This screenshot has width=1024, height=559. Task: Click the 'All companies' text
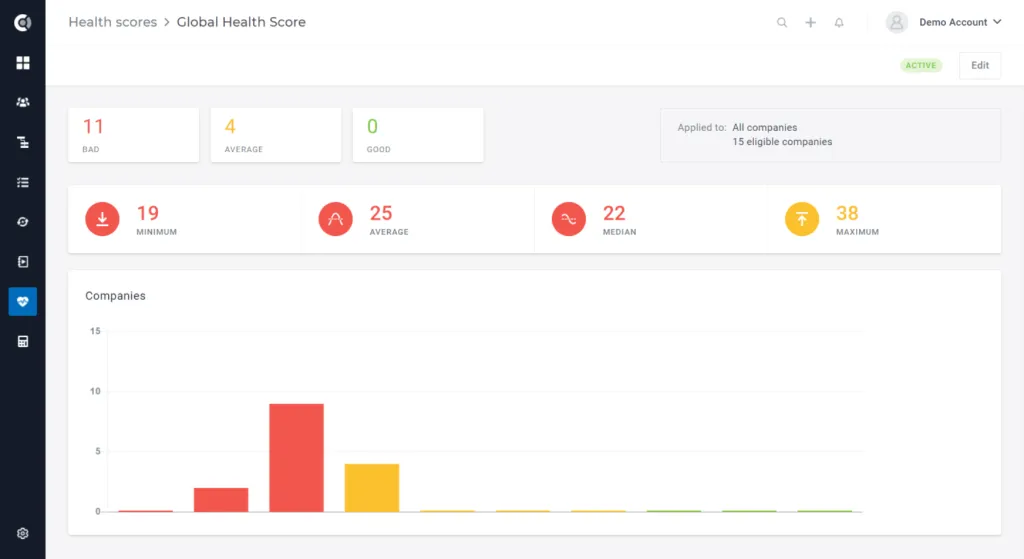[765, 127]
